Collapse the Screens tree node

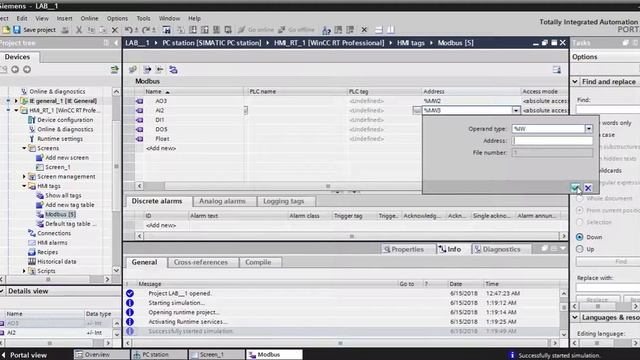(x=24, y=148)
